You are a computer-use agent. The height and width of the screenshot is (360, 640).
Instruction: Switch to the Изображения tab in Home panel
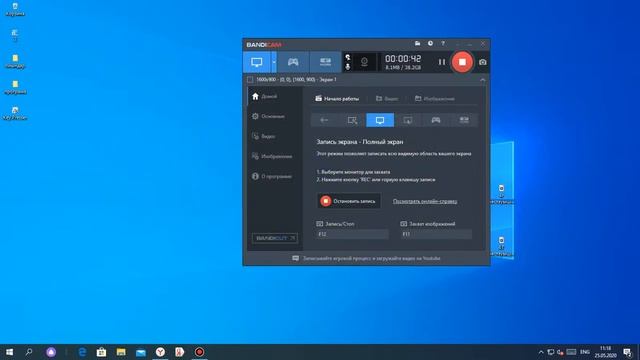(x=435, y=99)
